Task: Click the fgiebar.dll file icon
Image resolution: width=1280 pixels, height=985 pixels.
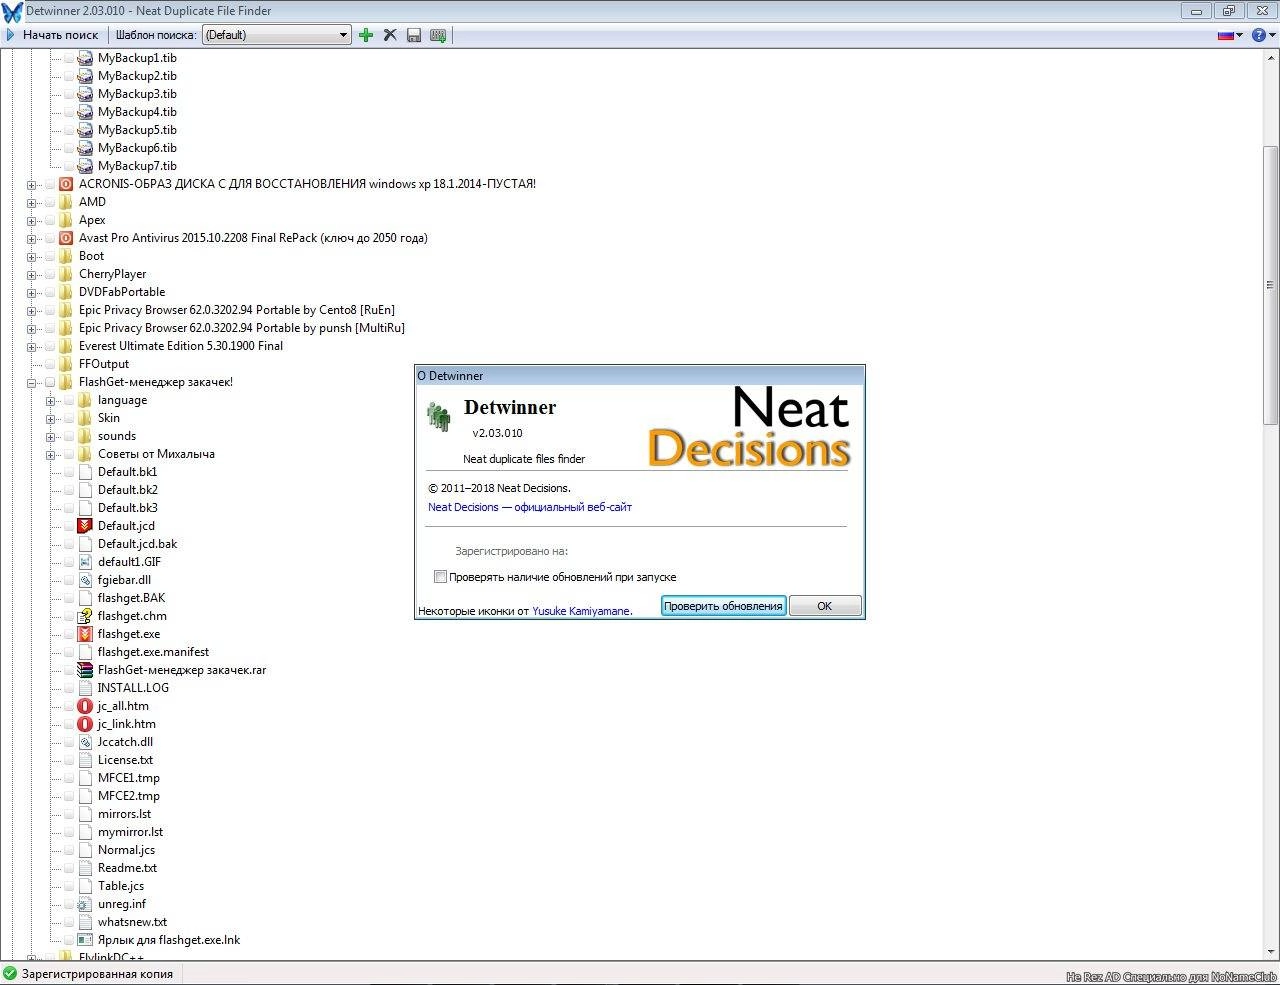Action: pyautogui.click(x=85, y=580)
